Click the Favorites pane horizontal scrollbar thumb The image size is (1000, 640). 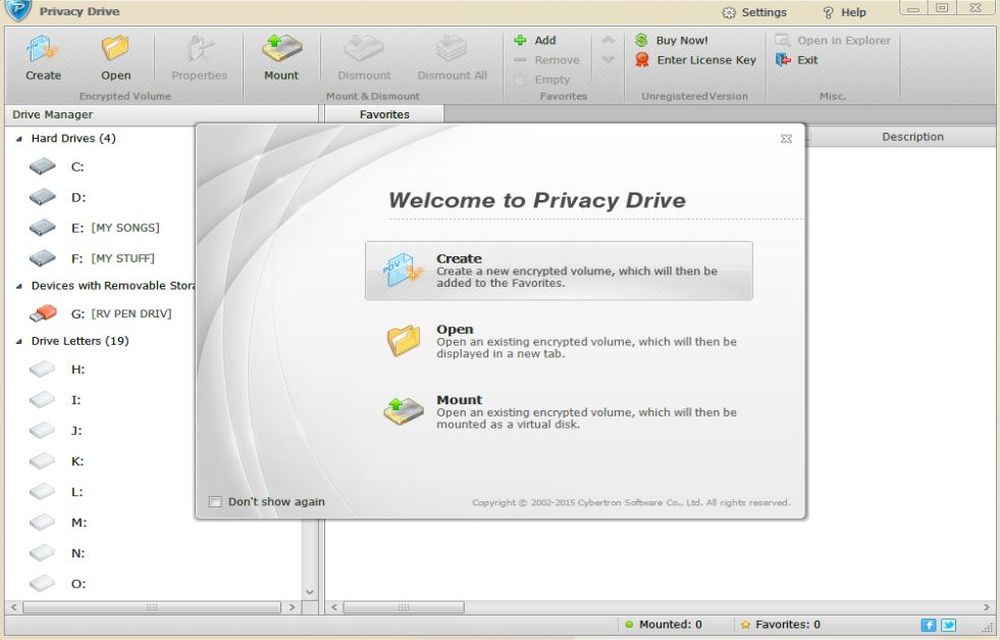click(404, 607)
